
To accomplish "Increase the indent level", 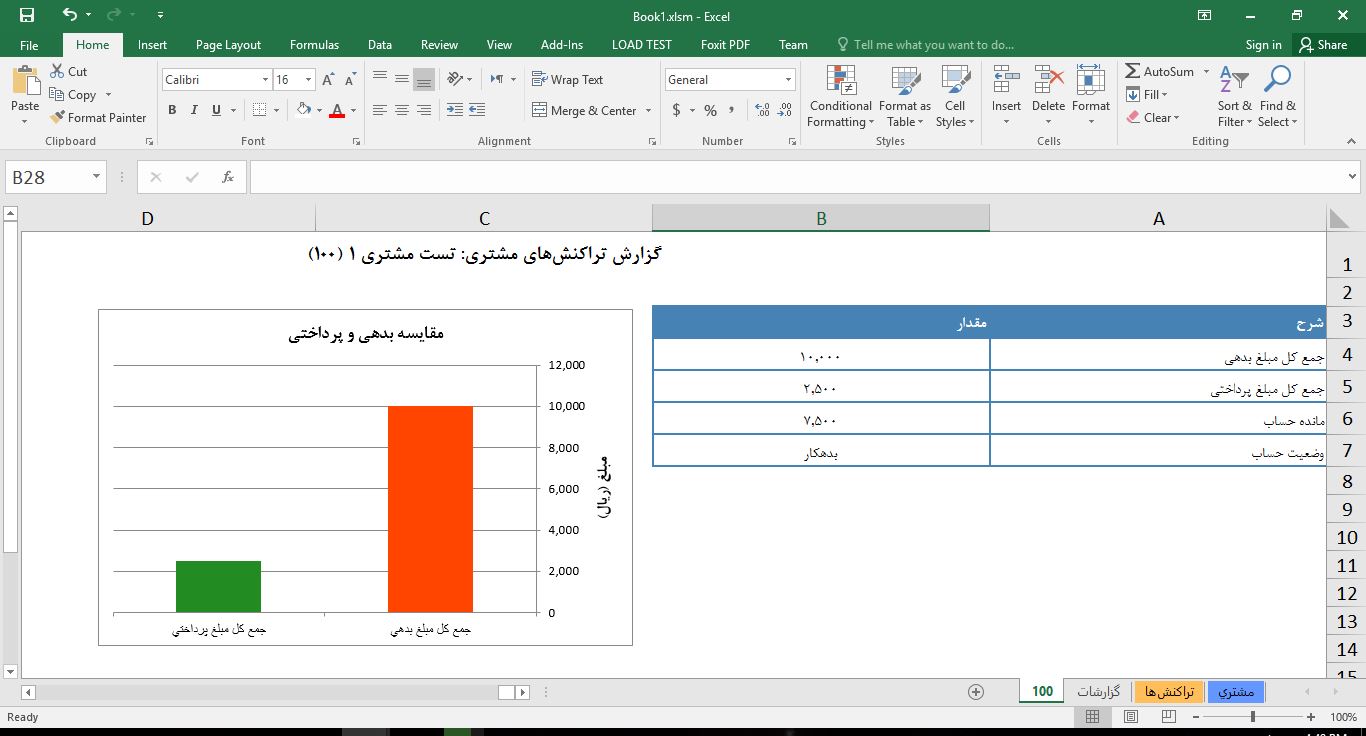I will (x=477, y=110).
